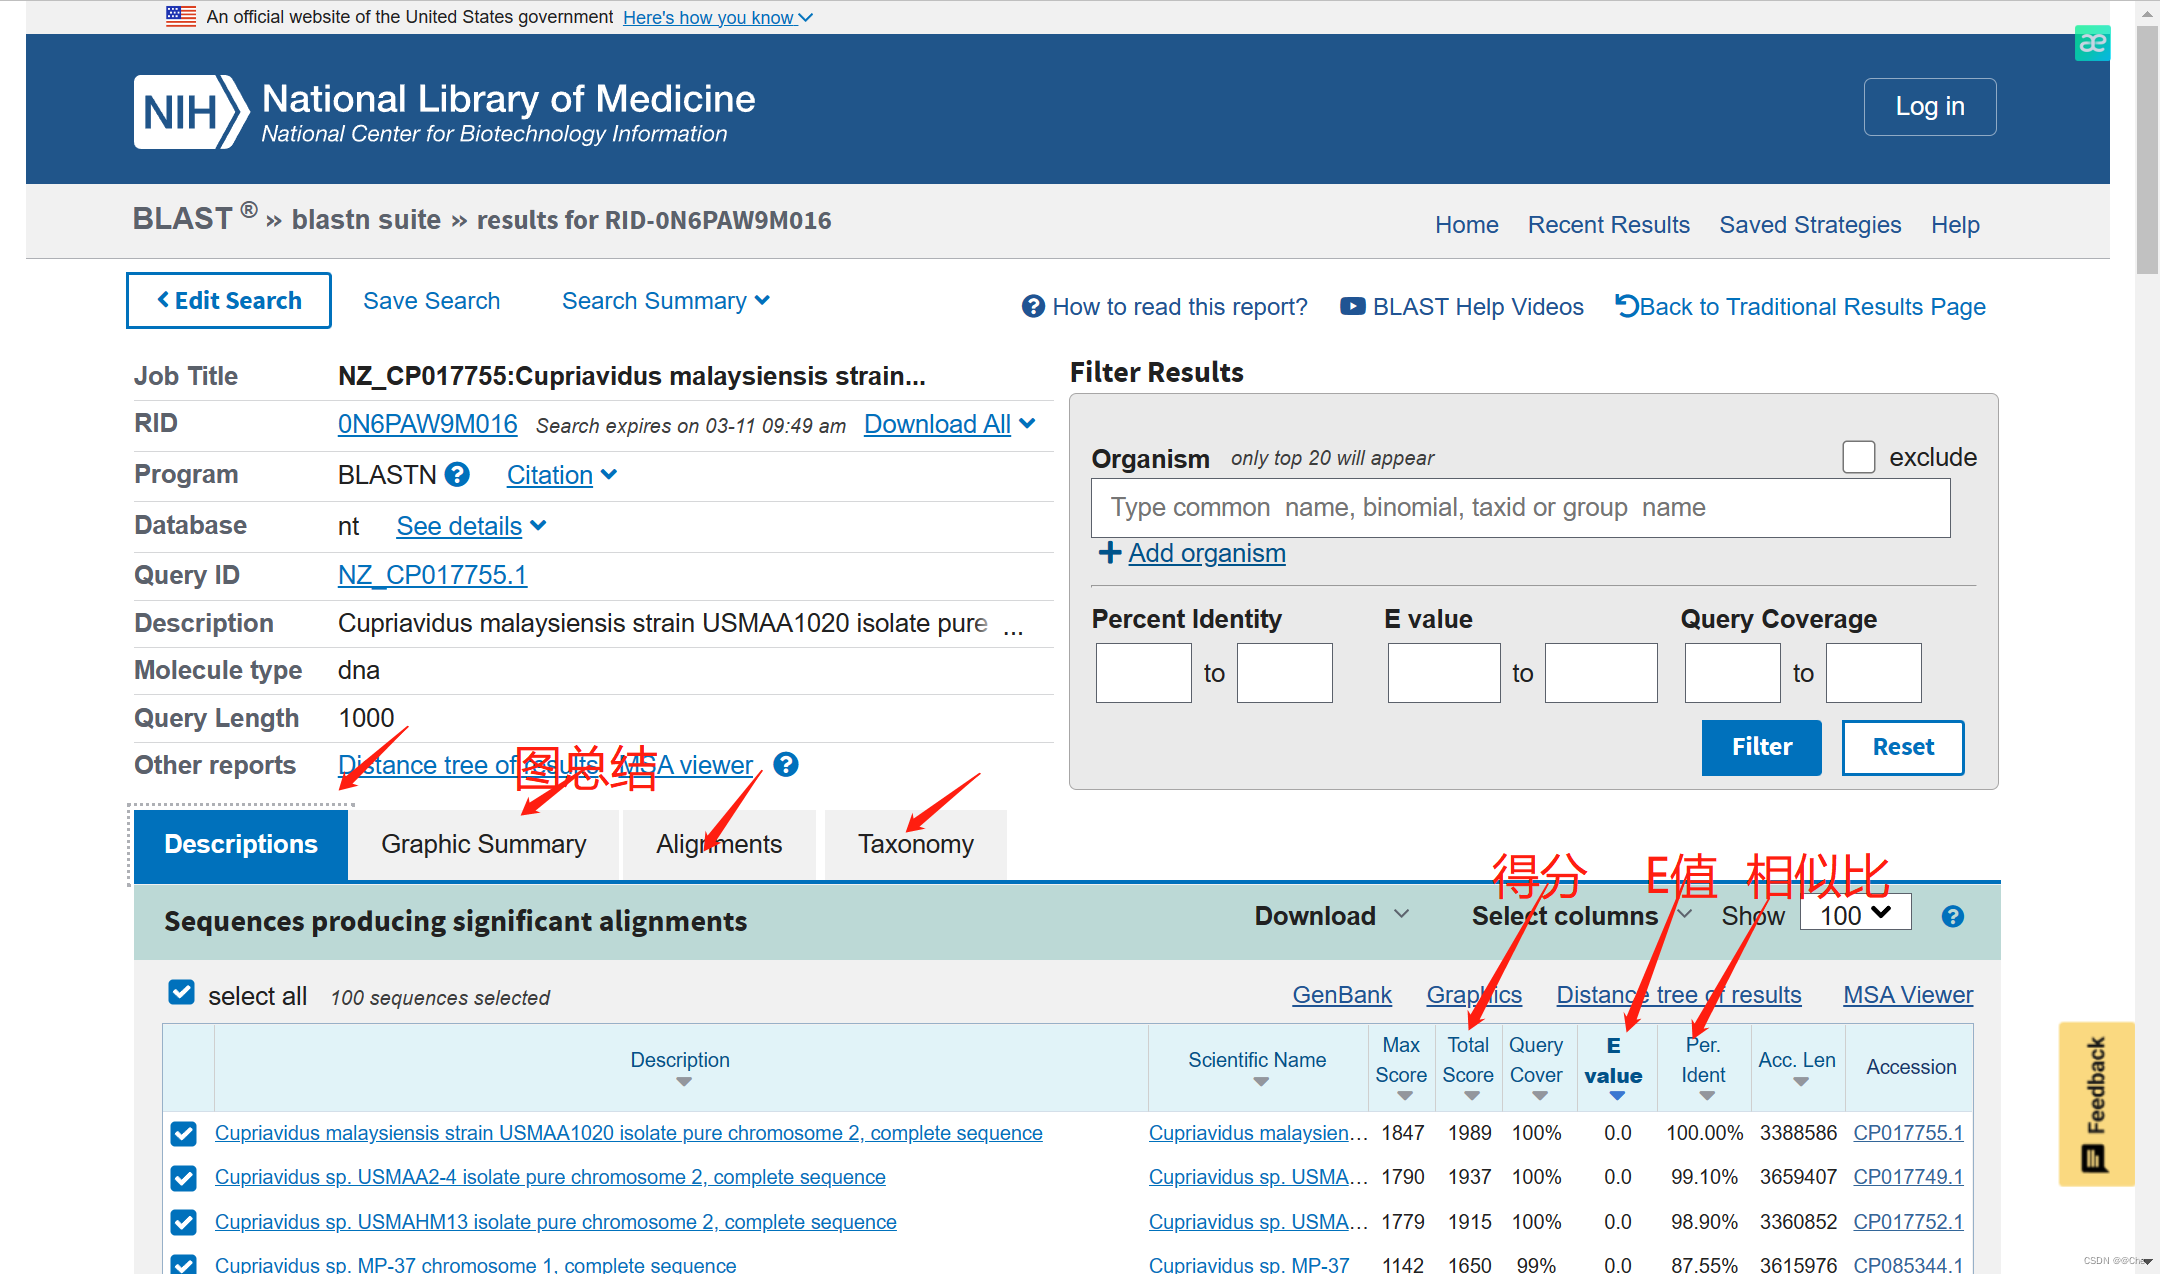This screenshot has width=2160, height=1274.
Task: Uncheck Cupriavidus sp. USMAA2-4 row checkbox
Action: [x=183, y=1178]
